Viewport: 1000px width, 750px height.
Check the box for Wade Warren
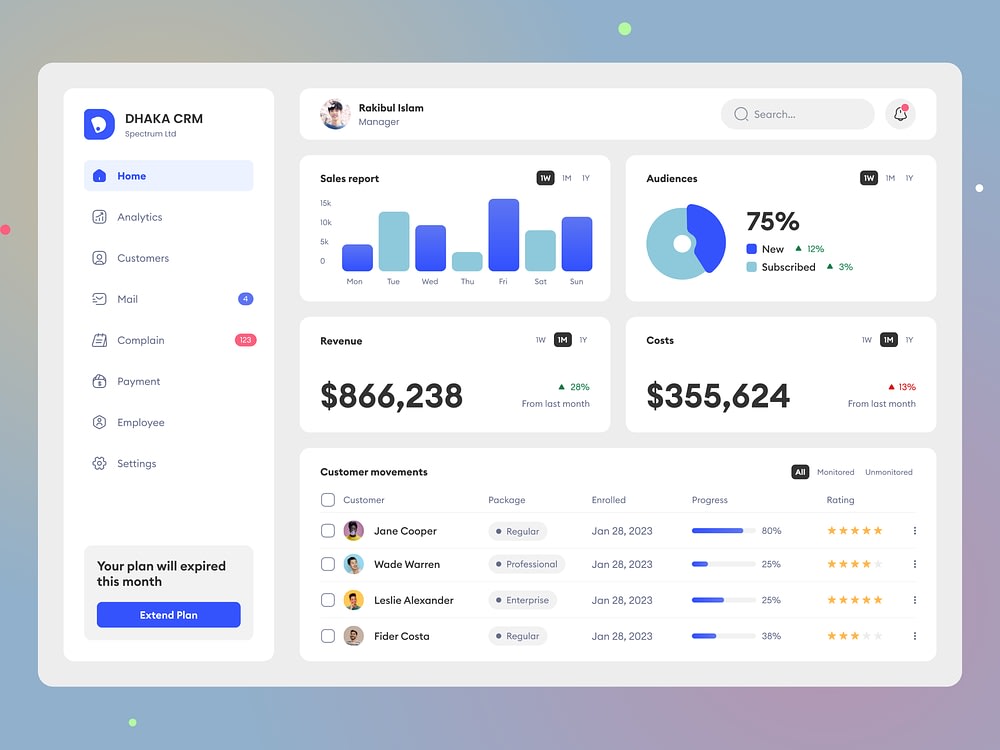pos(328,564)
